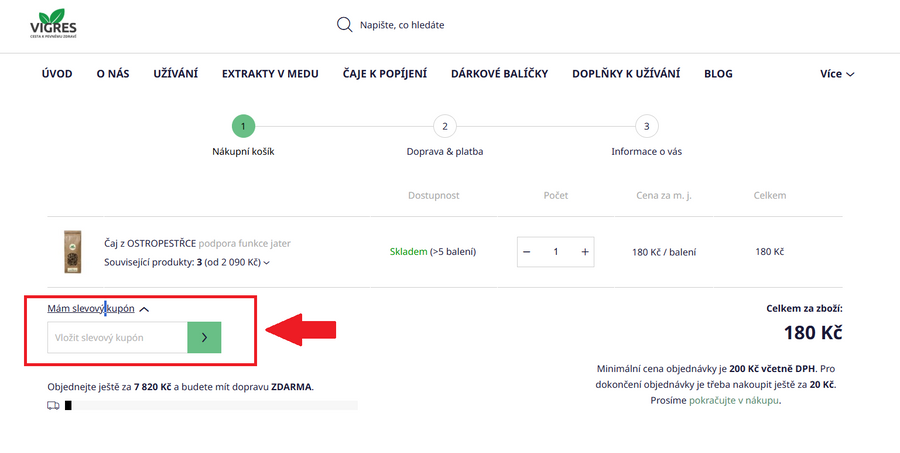Submit coupon with green arrow button

(x=204, y=338)
